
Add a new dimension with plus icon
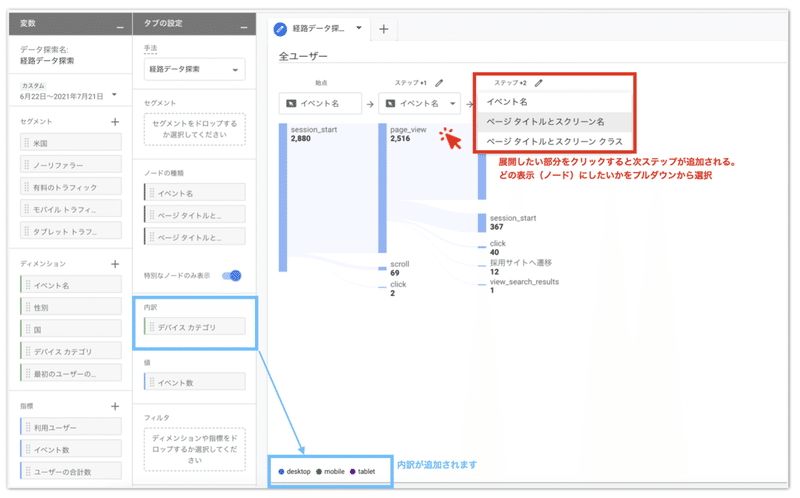pyautogui.click(x=115, y=264)
